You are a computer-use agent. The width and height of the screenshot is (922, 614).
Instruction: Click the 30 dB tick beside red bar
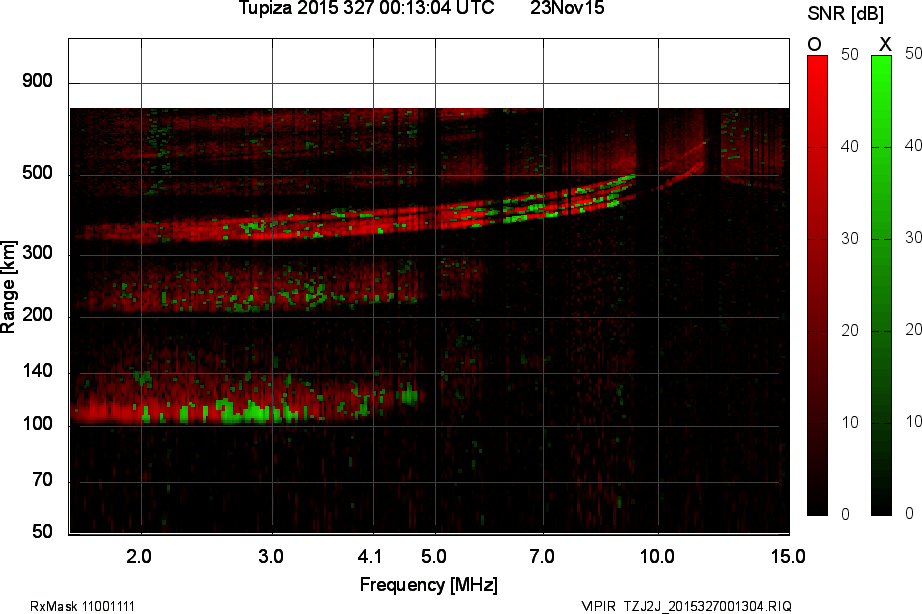[x=850, y=238]
